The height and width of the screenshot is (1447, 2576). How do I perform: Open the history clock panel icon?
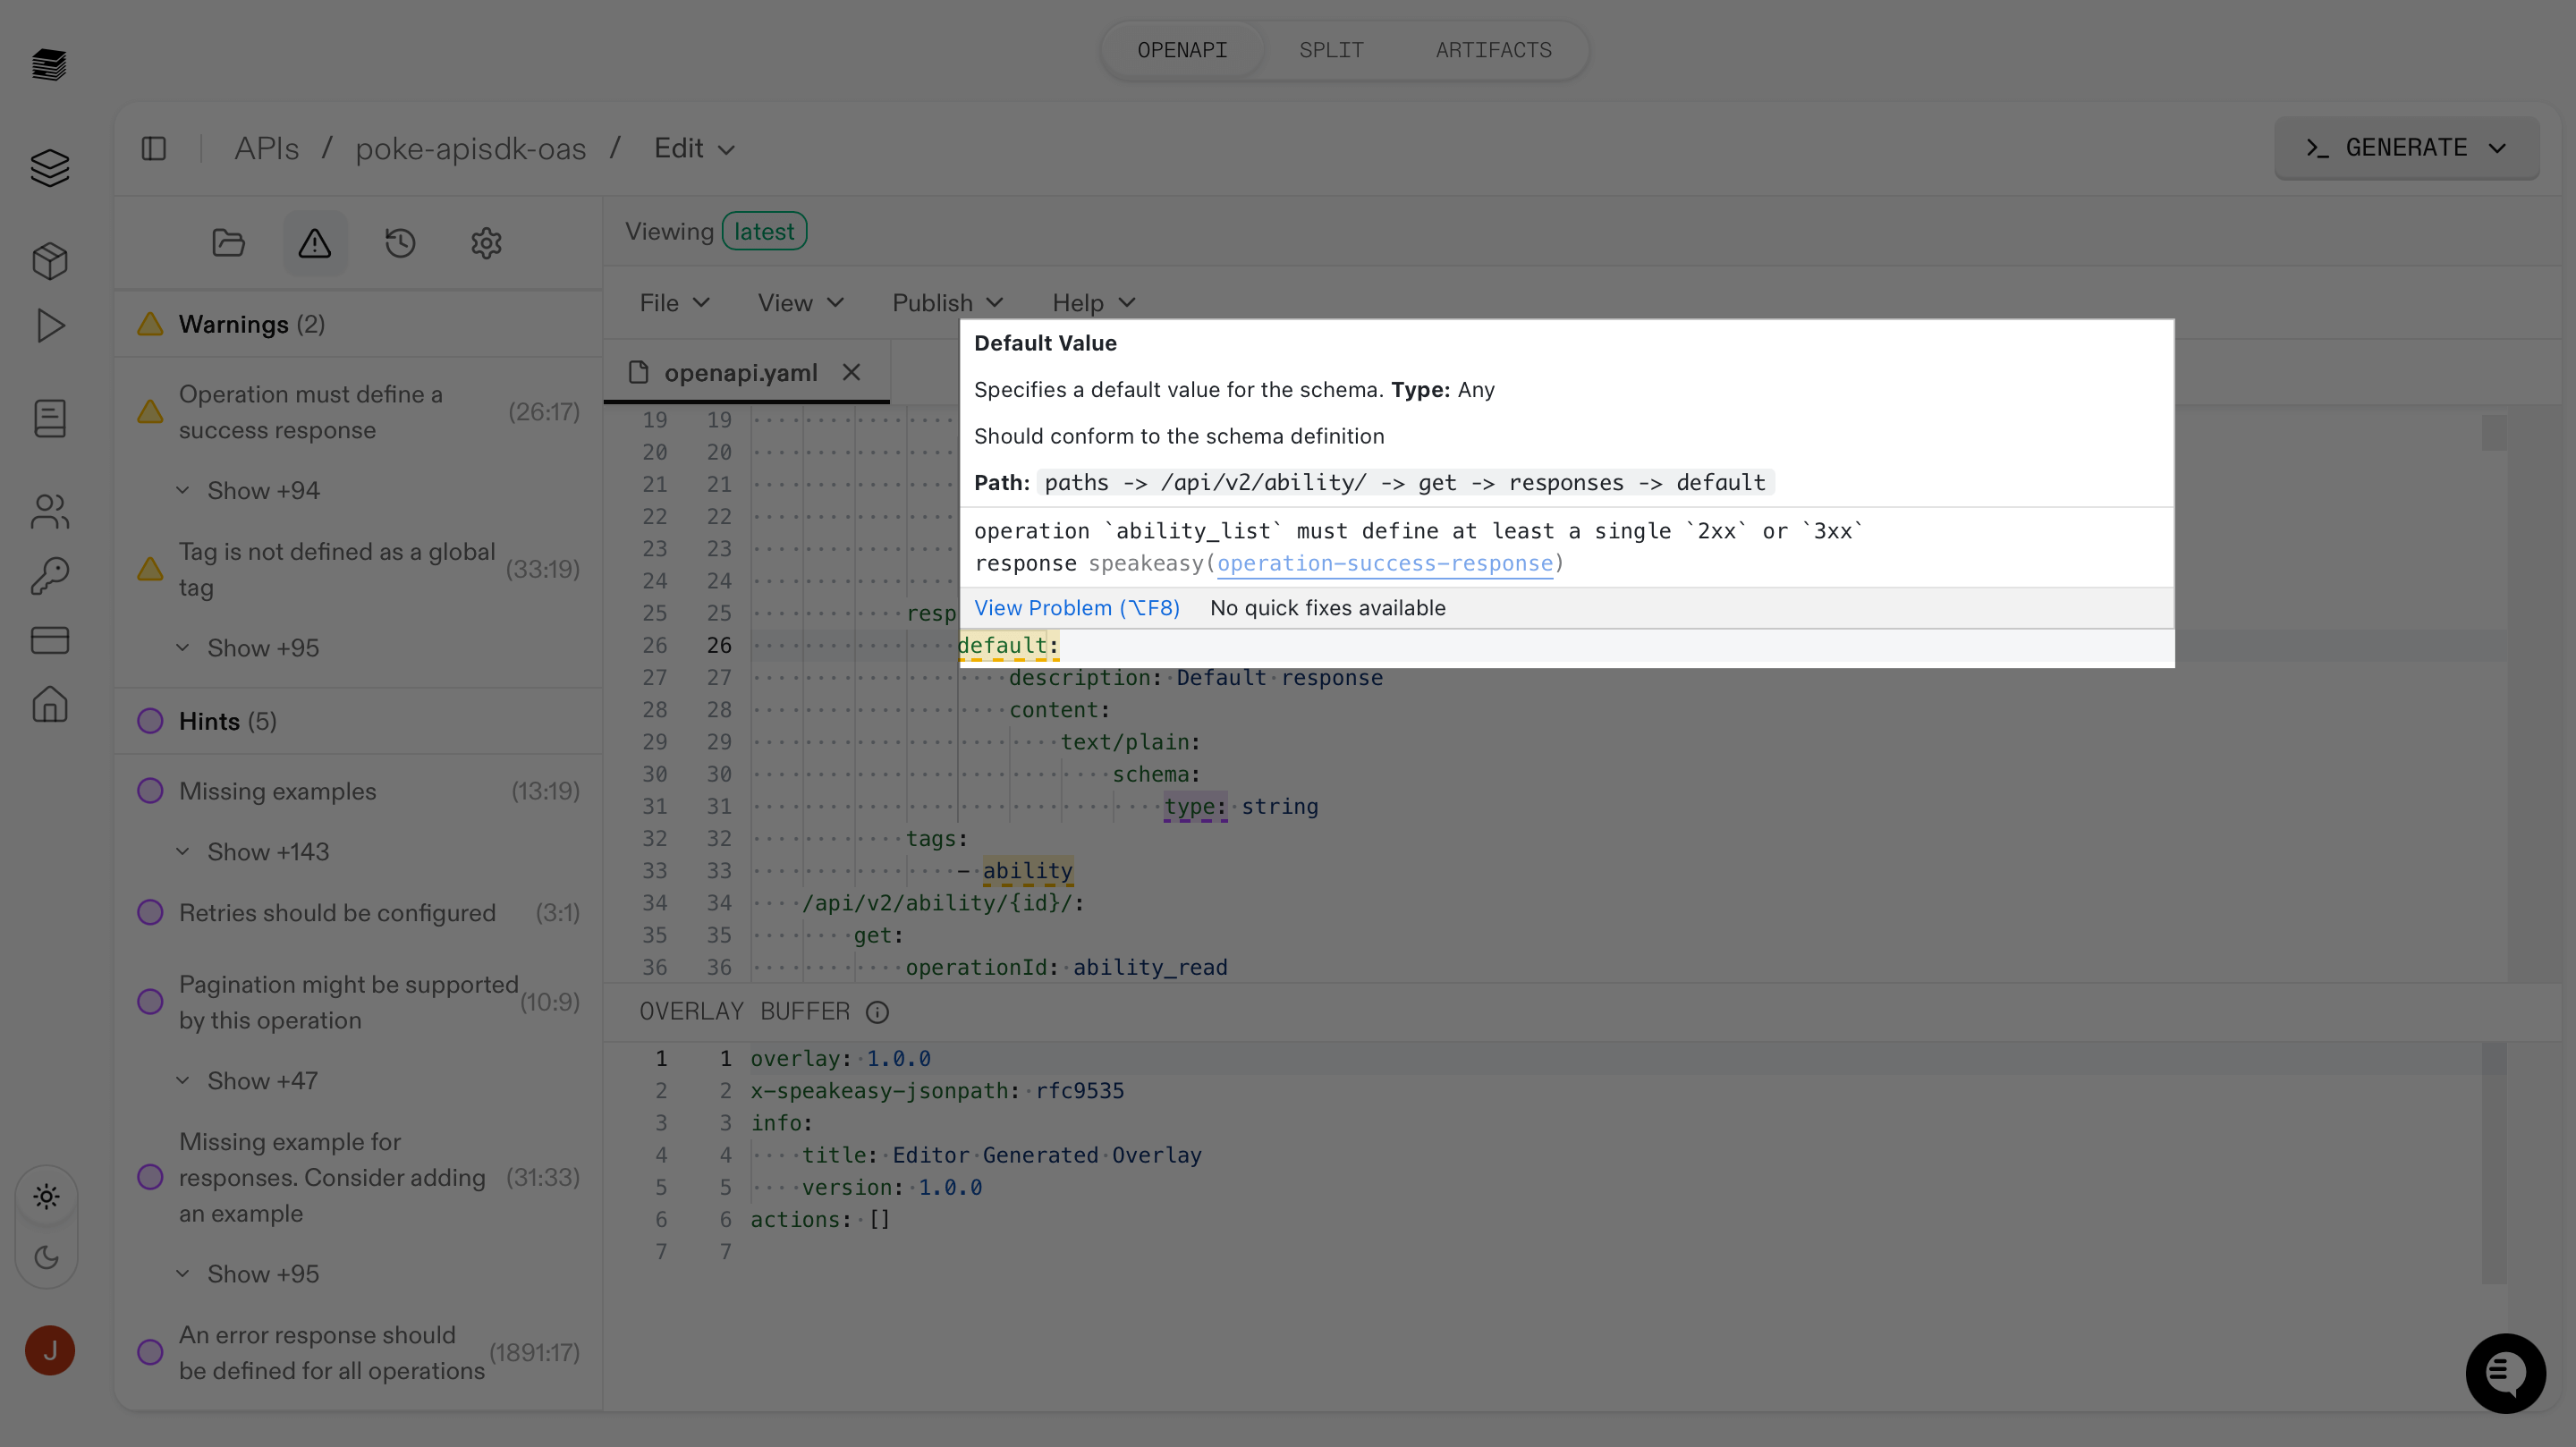(400, 243)
